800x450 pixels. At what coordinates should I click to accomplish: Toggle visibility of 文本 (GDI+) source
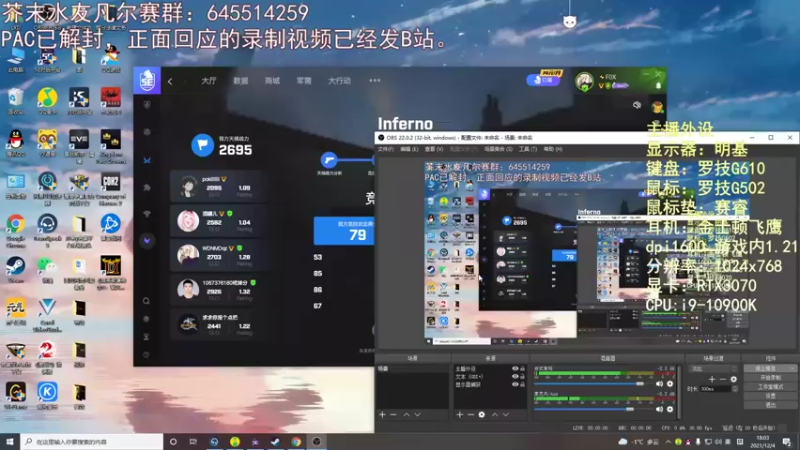[x=515, y=376]
